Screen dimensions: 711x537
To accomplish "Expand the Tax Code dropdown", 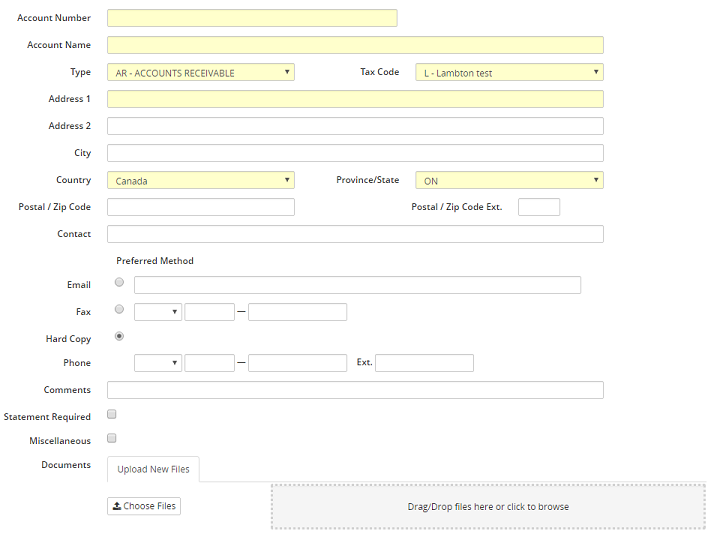I will 509,72.
